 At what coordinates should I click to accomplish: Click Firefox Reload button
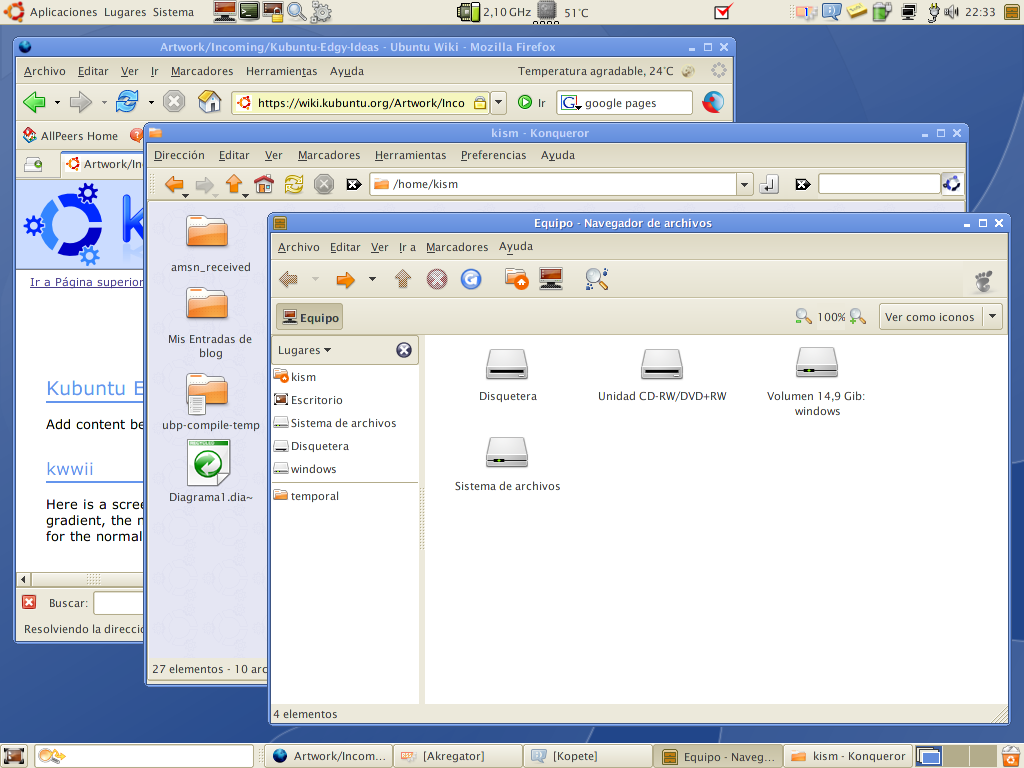[x=127, y=102]
